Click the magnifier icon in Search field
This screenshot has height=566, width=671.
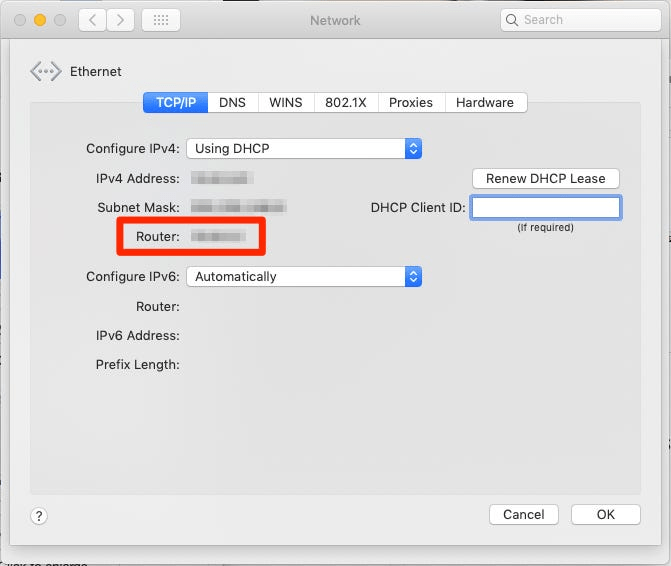pos(511,20)
